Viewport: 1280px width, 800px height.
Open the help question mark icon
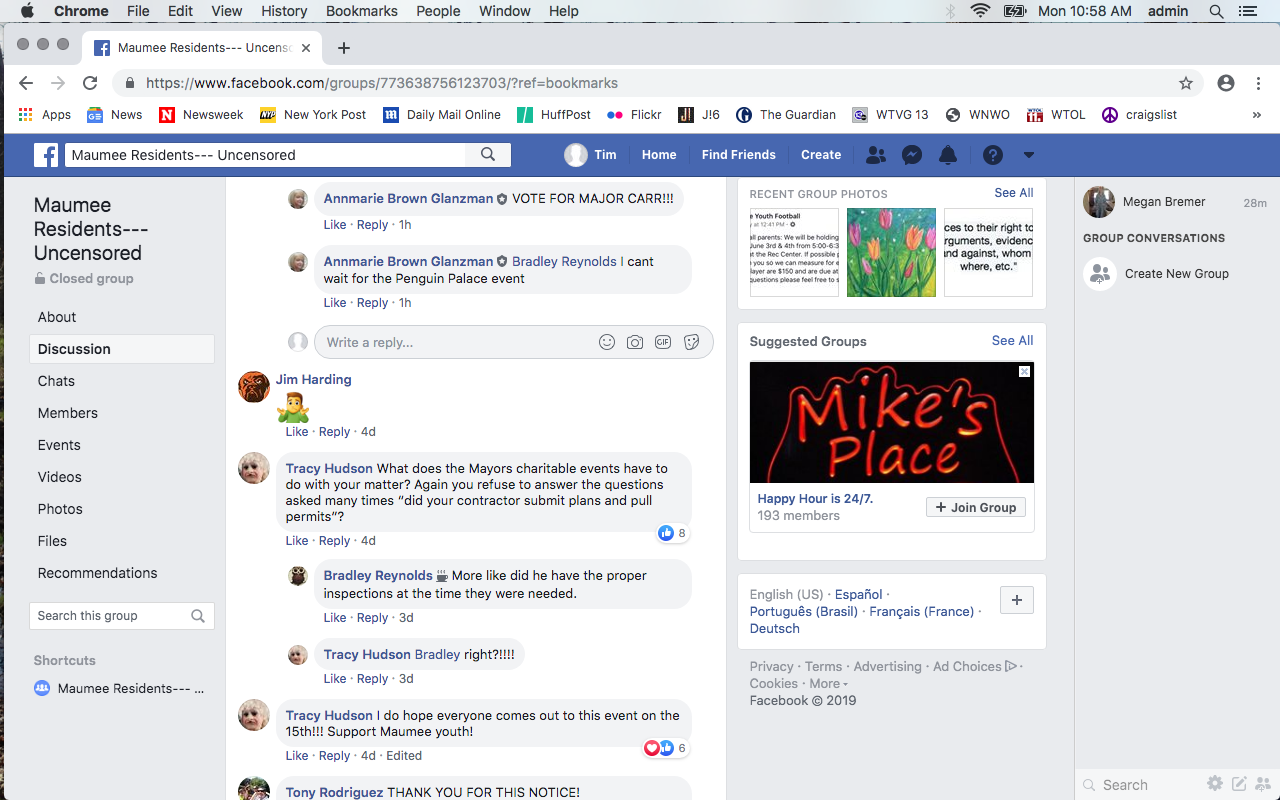(992, 155)
